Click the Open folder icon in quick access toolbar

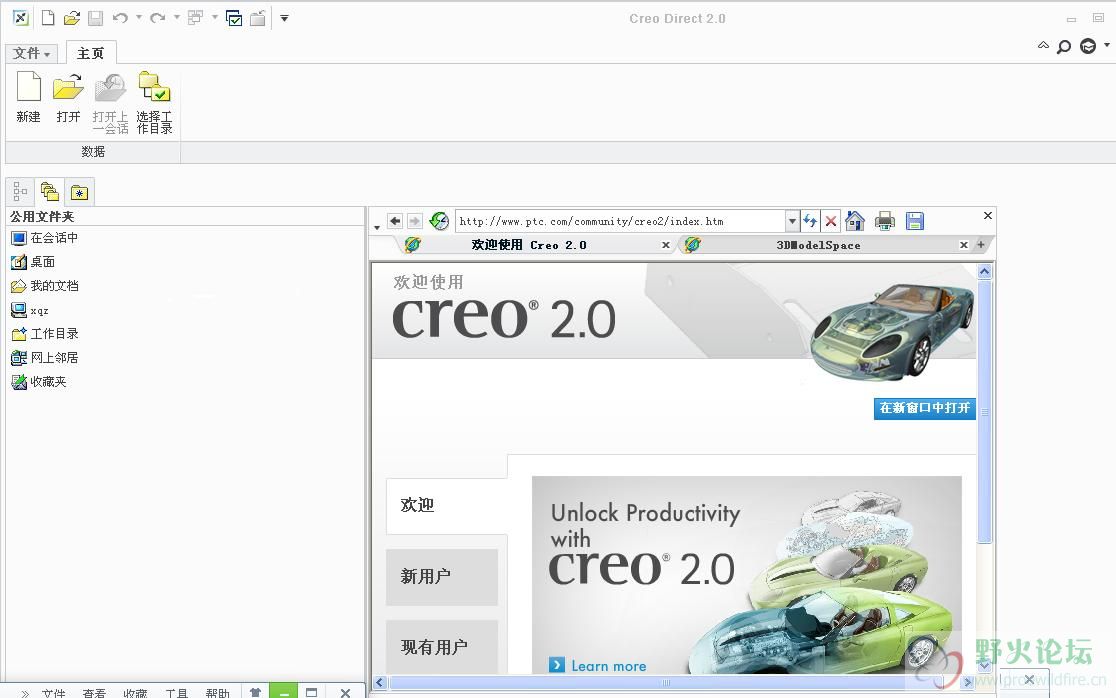(71, 18)
